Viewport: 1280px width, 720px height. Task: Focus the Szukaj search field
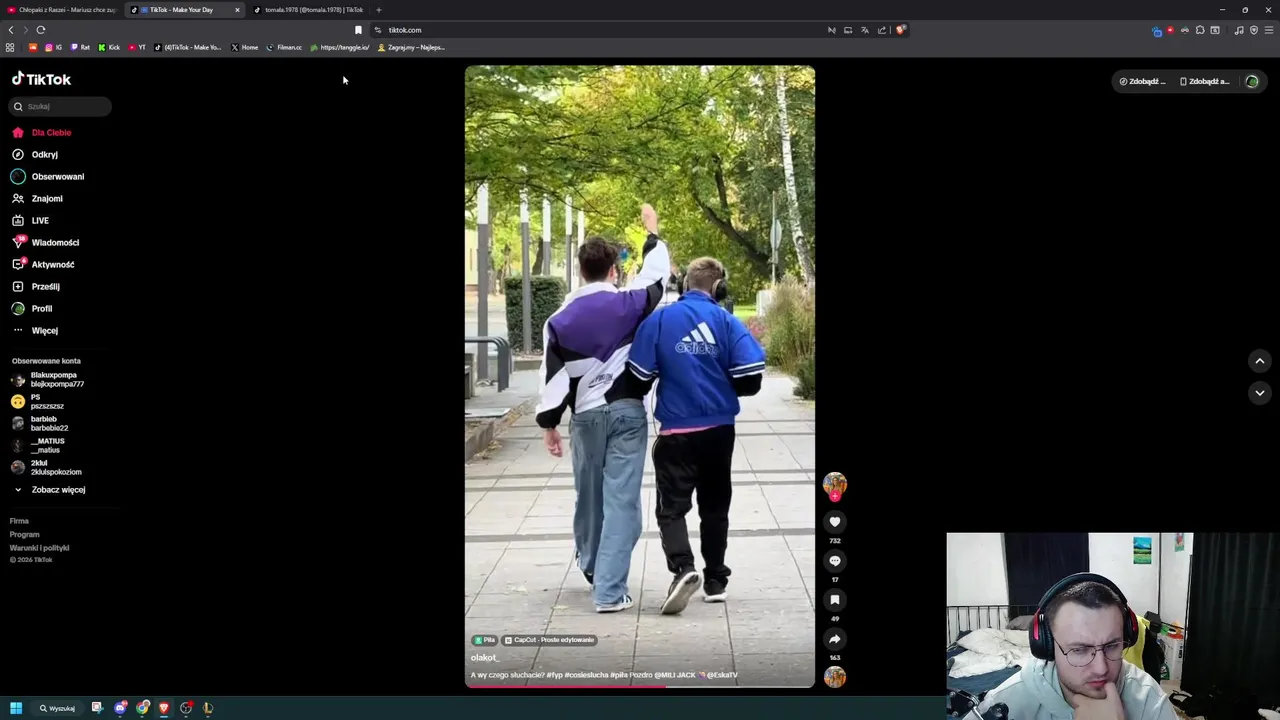pos(61,106)
